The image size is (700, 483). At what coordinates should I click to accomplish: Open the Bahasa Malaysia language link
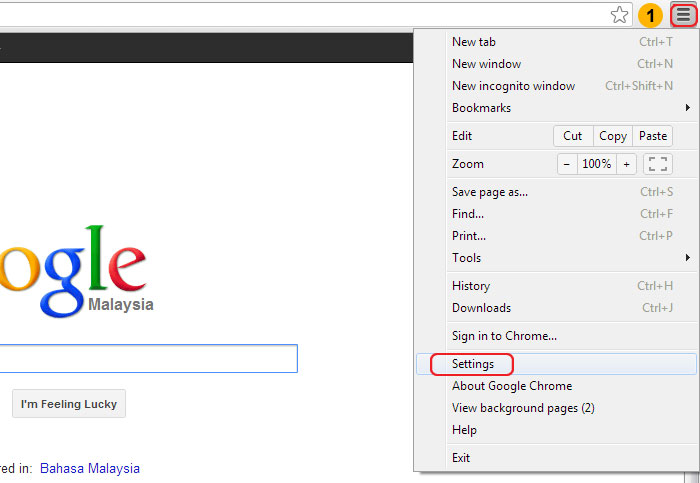coord(90,468)
